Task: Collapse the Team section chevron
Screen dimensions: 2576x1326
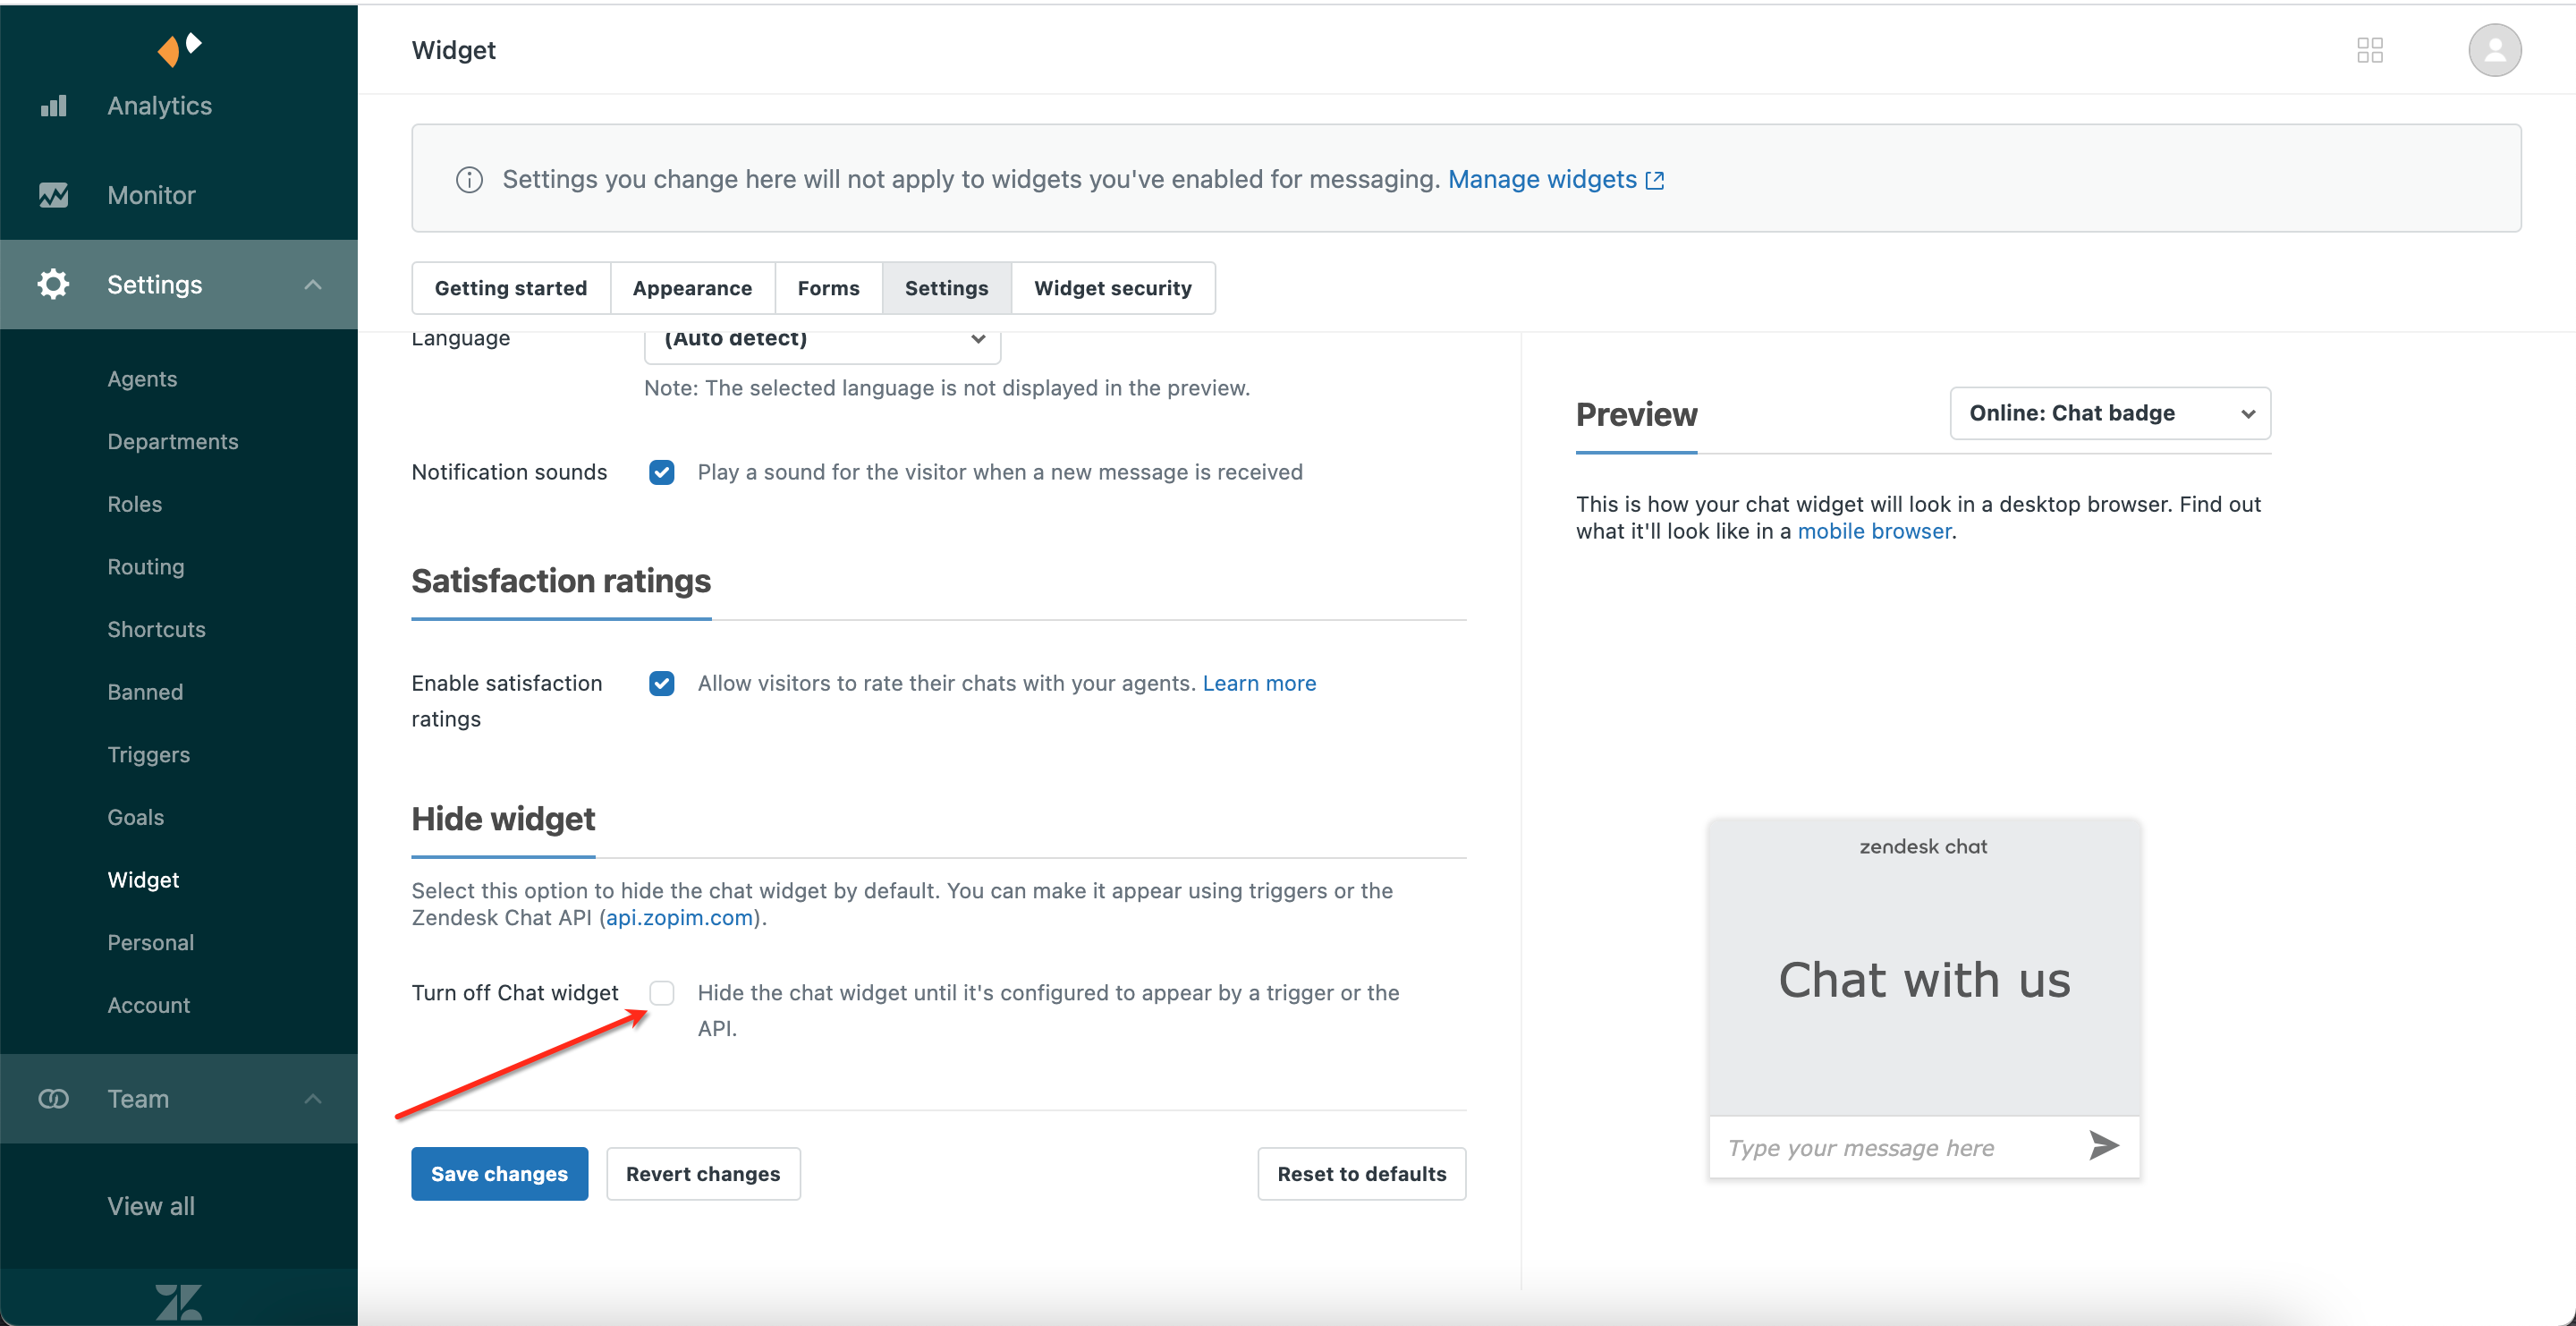Action: point(313,1098)
